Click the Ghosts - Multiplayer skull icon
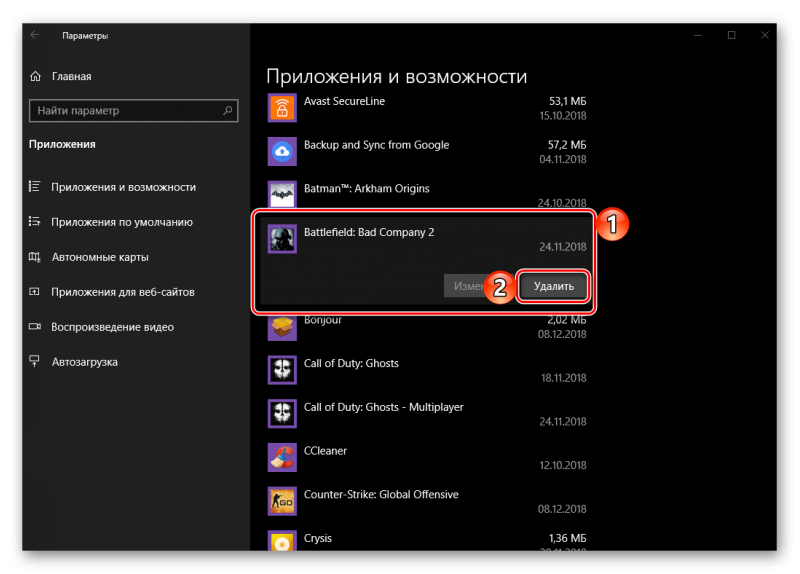 (282, 414)
